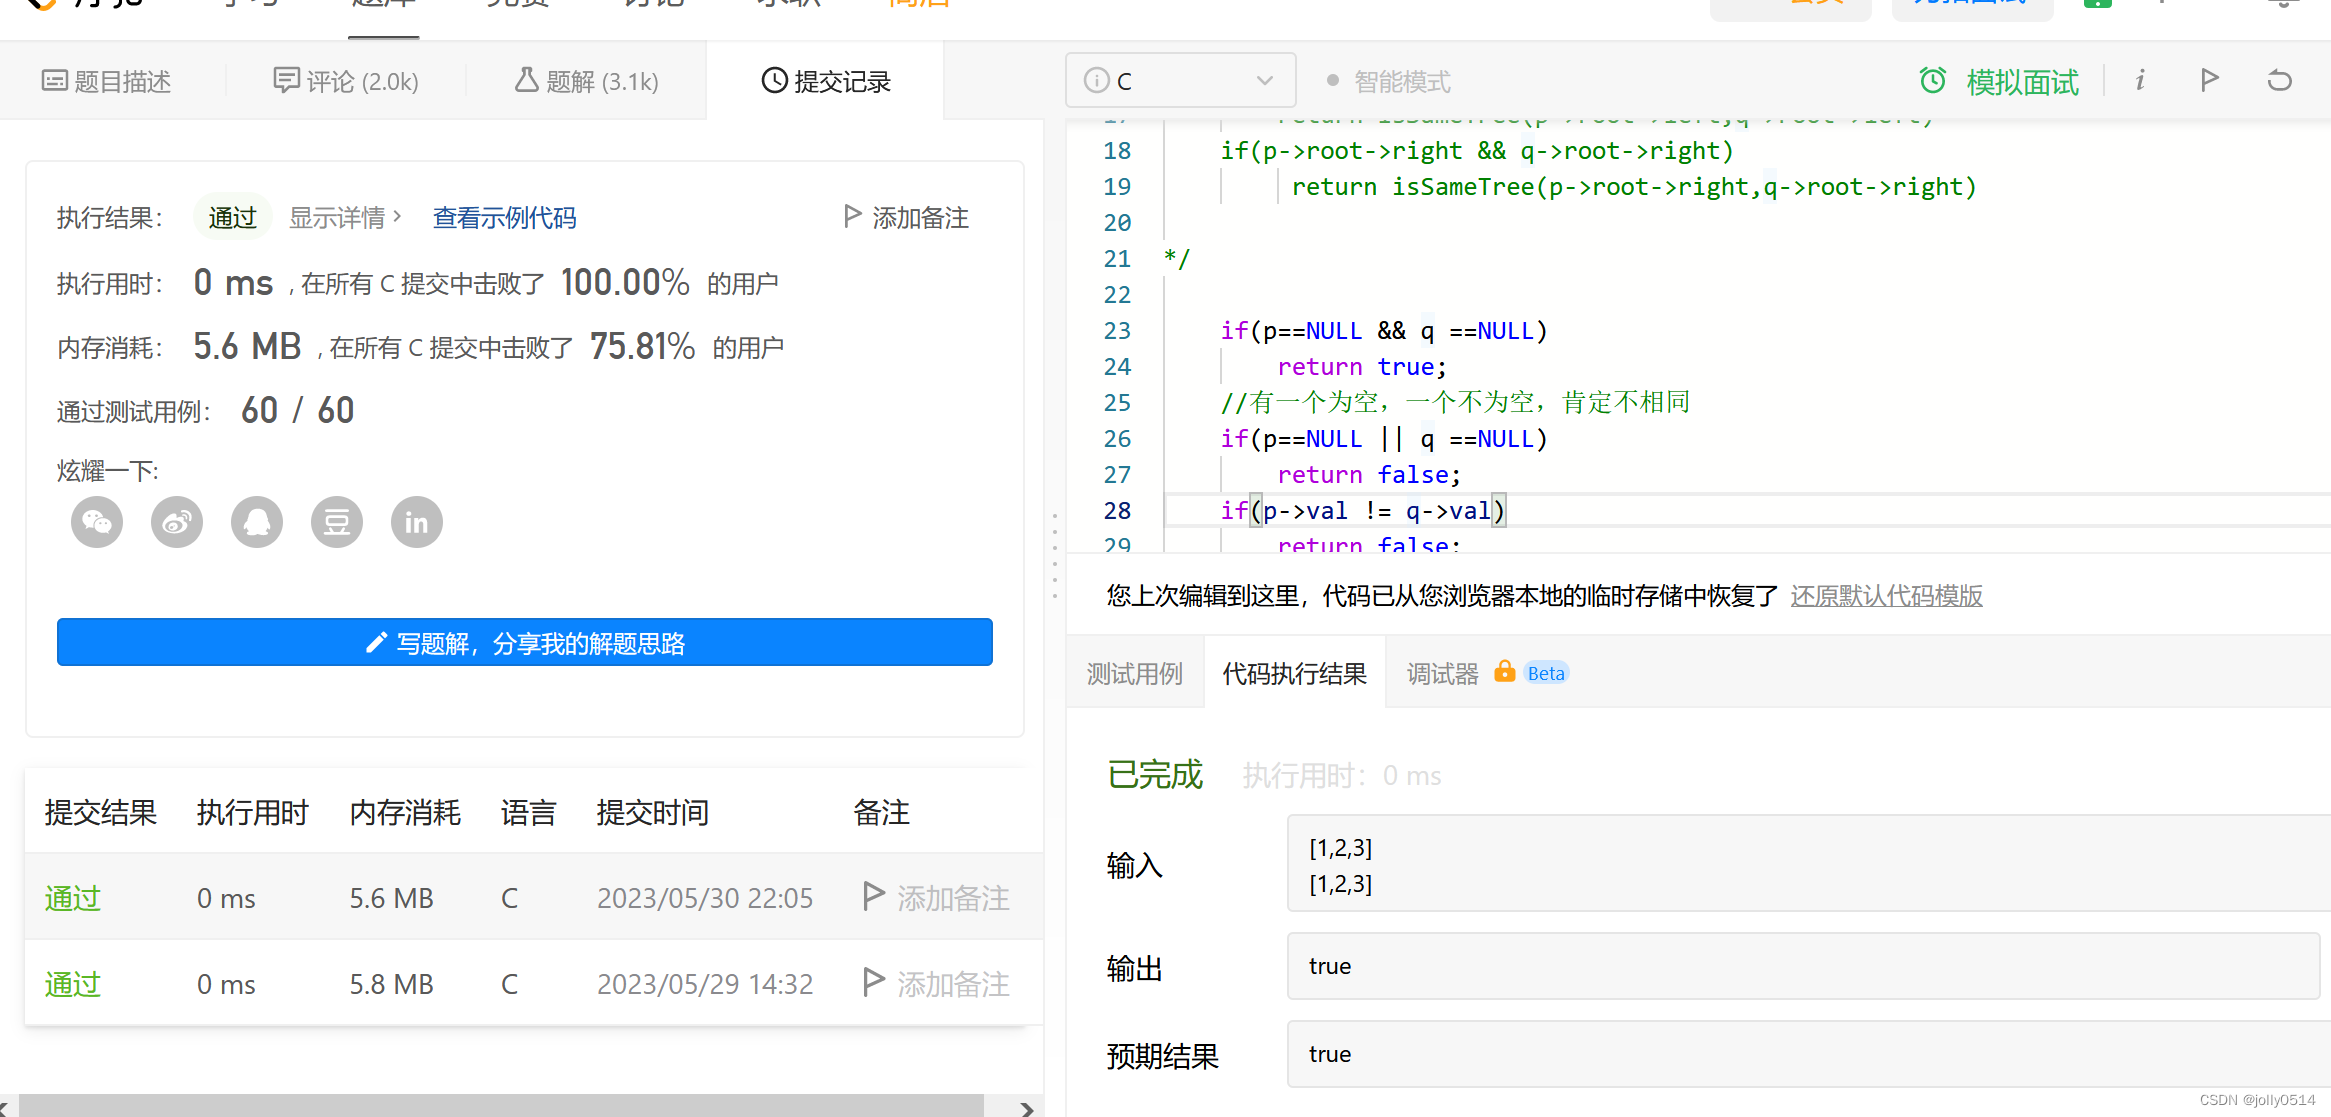Open editor info with the i icon

[x=2139, y=80]
